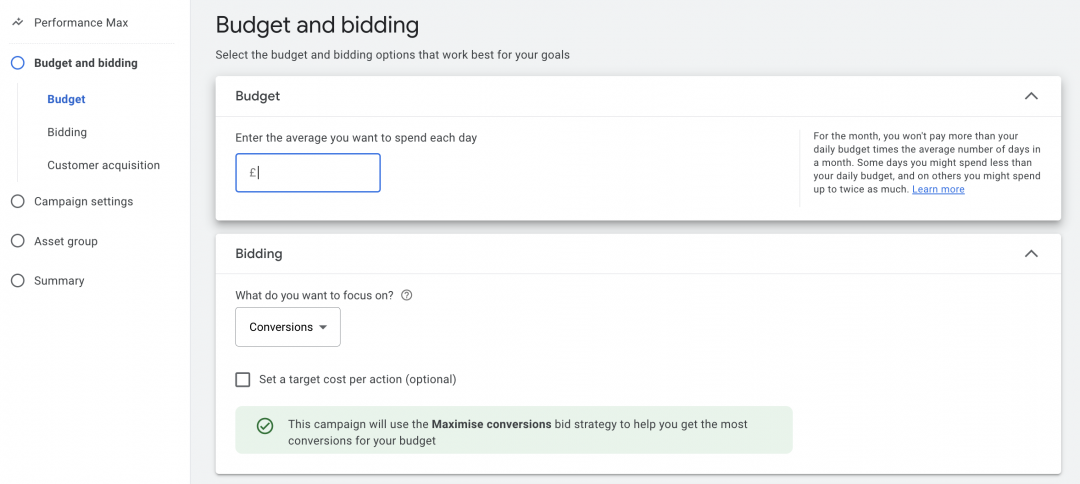Go to Budget sub-step in sidebar

pyautogui.click(x=66, y=99)
